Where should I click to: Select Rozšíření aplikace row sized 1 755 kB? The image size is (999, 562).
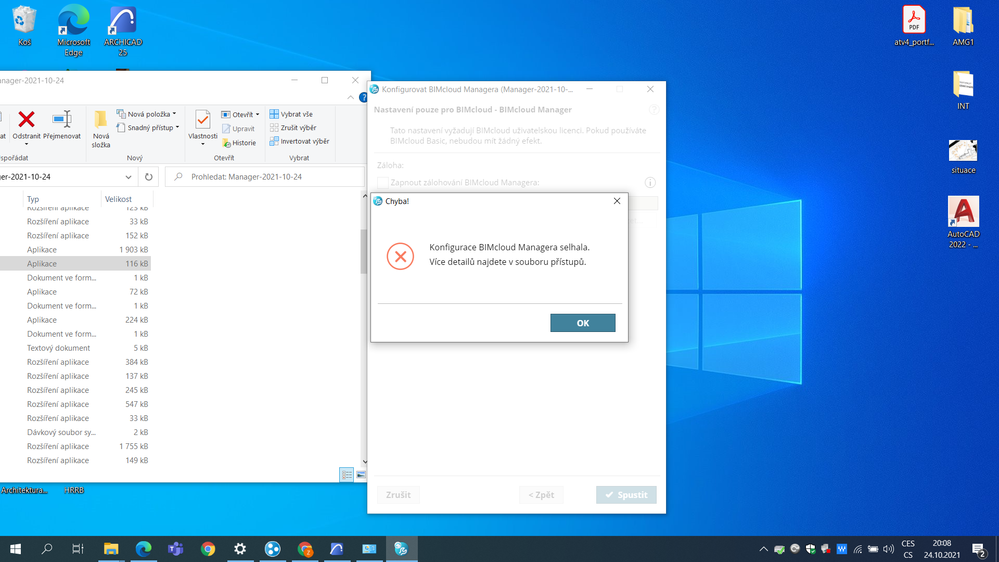75,446
